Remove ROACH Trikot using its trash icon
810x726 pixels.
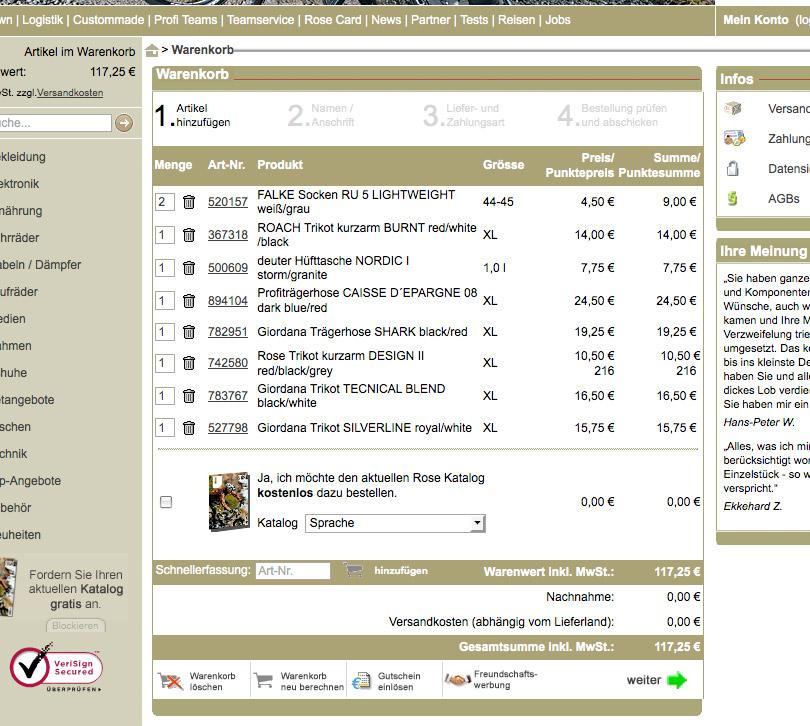click(x=189, y=235)
